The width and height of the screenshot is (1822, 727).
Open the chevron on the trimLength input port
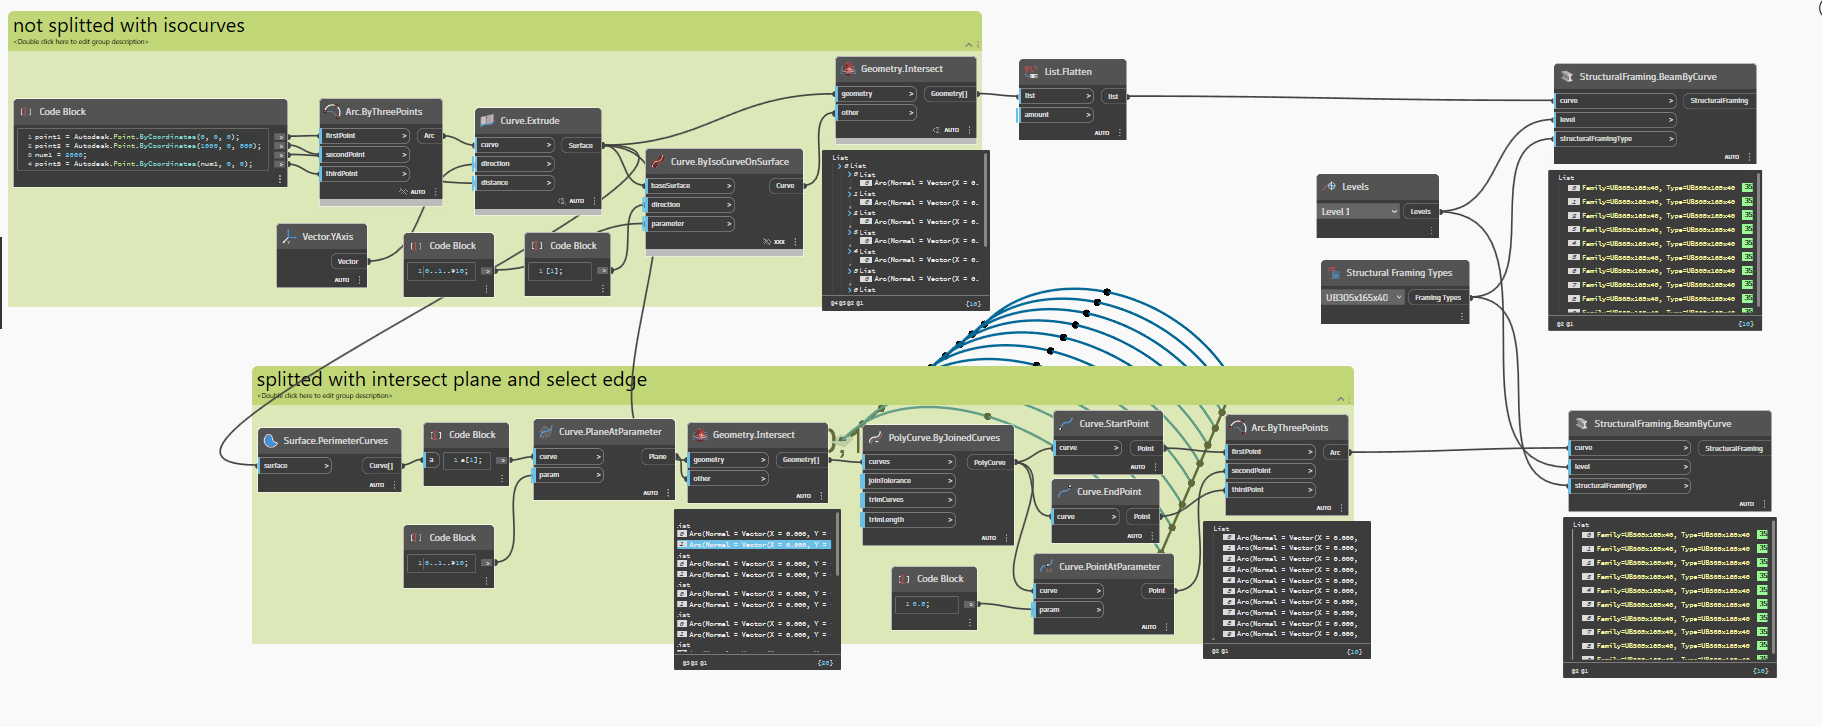(x=949, y=520)
